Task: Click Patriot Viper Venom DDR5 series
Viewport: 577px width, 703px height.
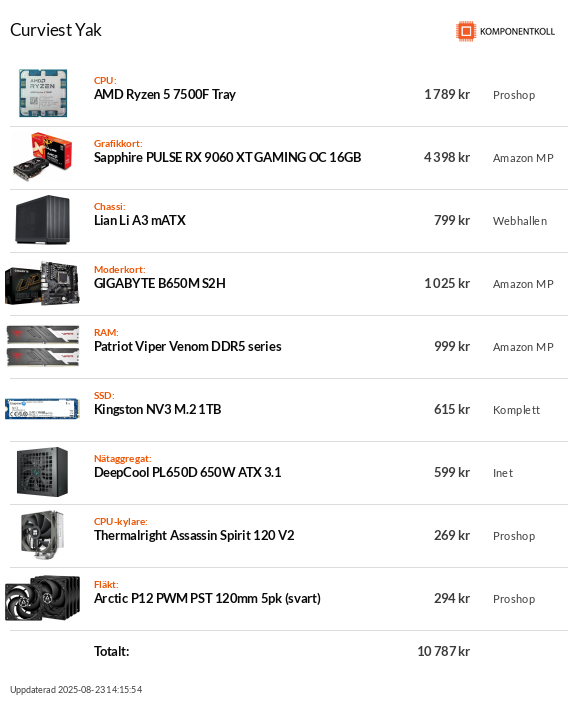Action: coord(187,347)
